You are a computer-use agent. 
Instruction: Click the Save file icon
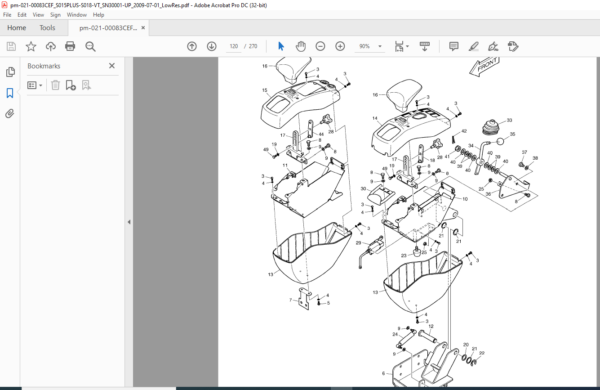click(11, 46)
